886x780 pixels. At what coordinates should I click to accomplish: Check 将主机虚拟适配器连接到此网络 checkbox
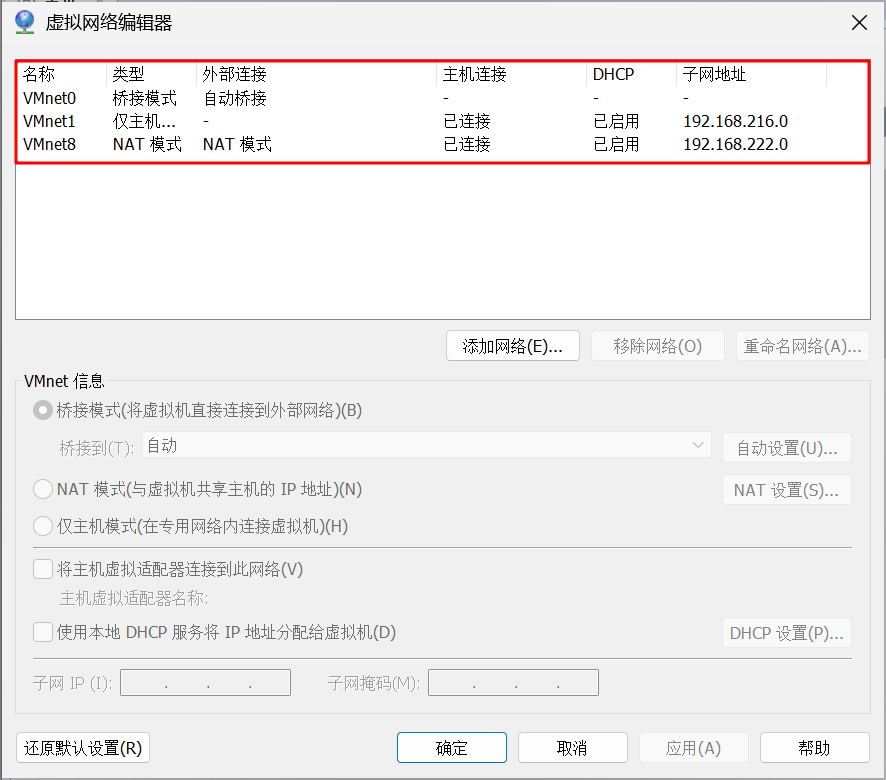[x=43, y=569]
